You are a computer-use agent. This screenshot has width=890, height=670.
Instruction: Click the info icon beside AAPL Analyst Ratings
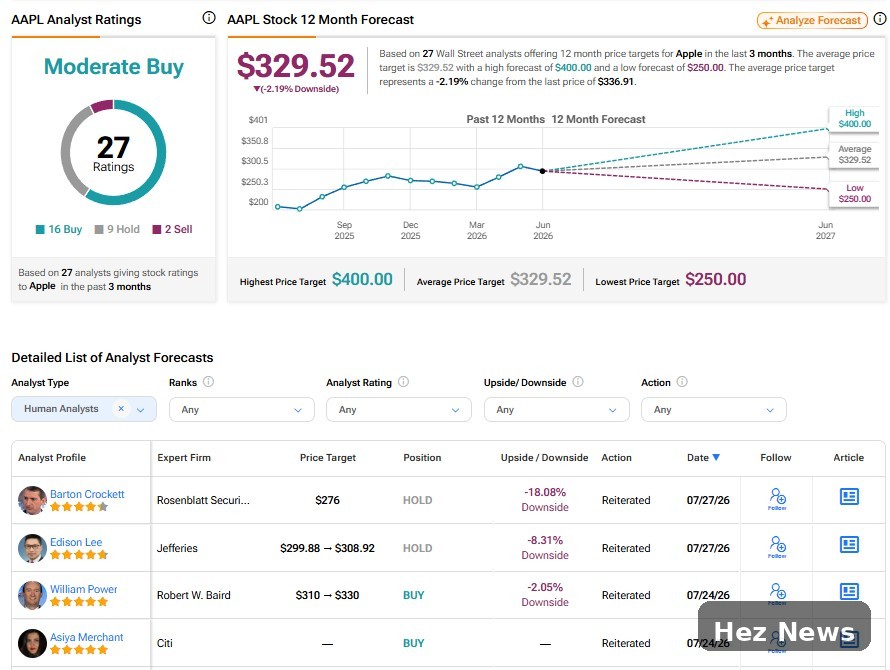(x=209, y=18)
